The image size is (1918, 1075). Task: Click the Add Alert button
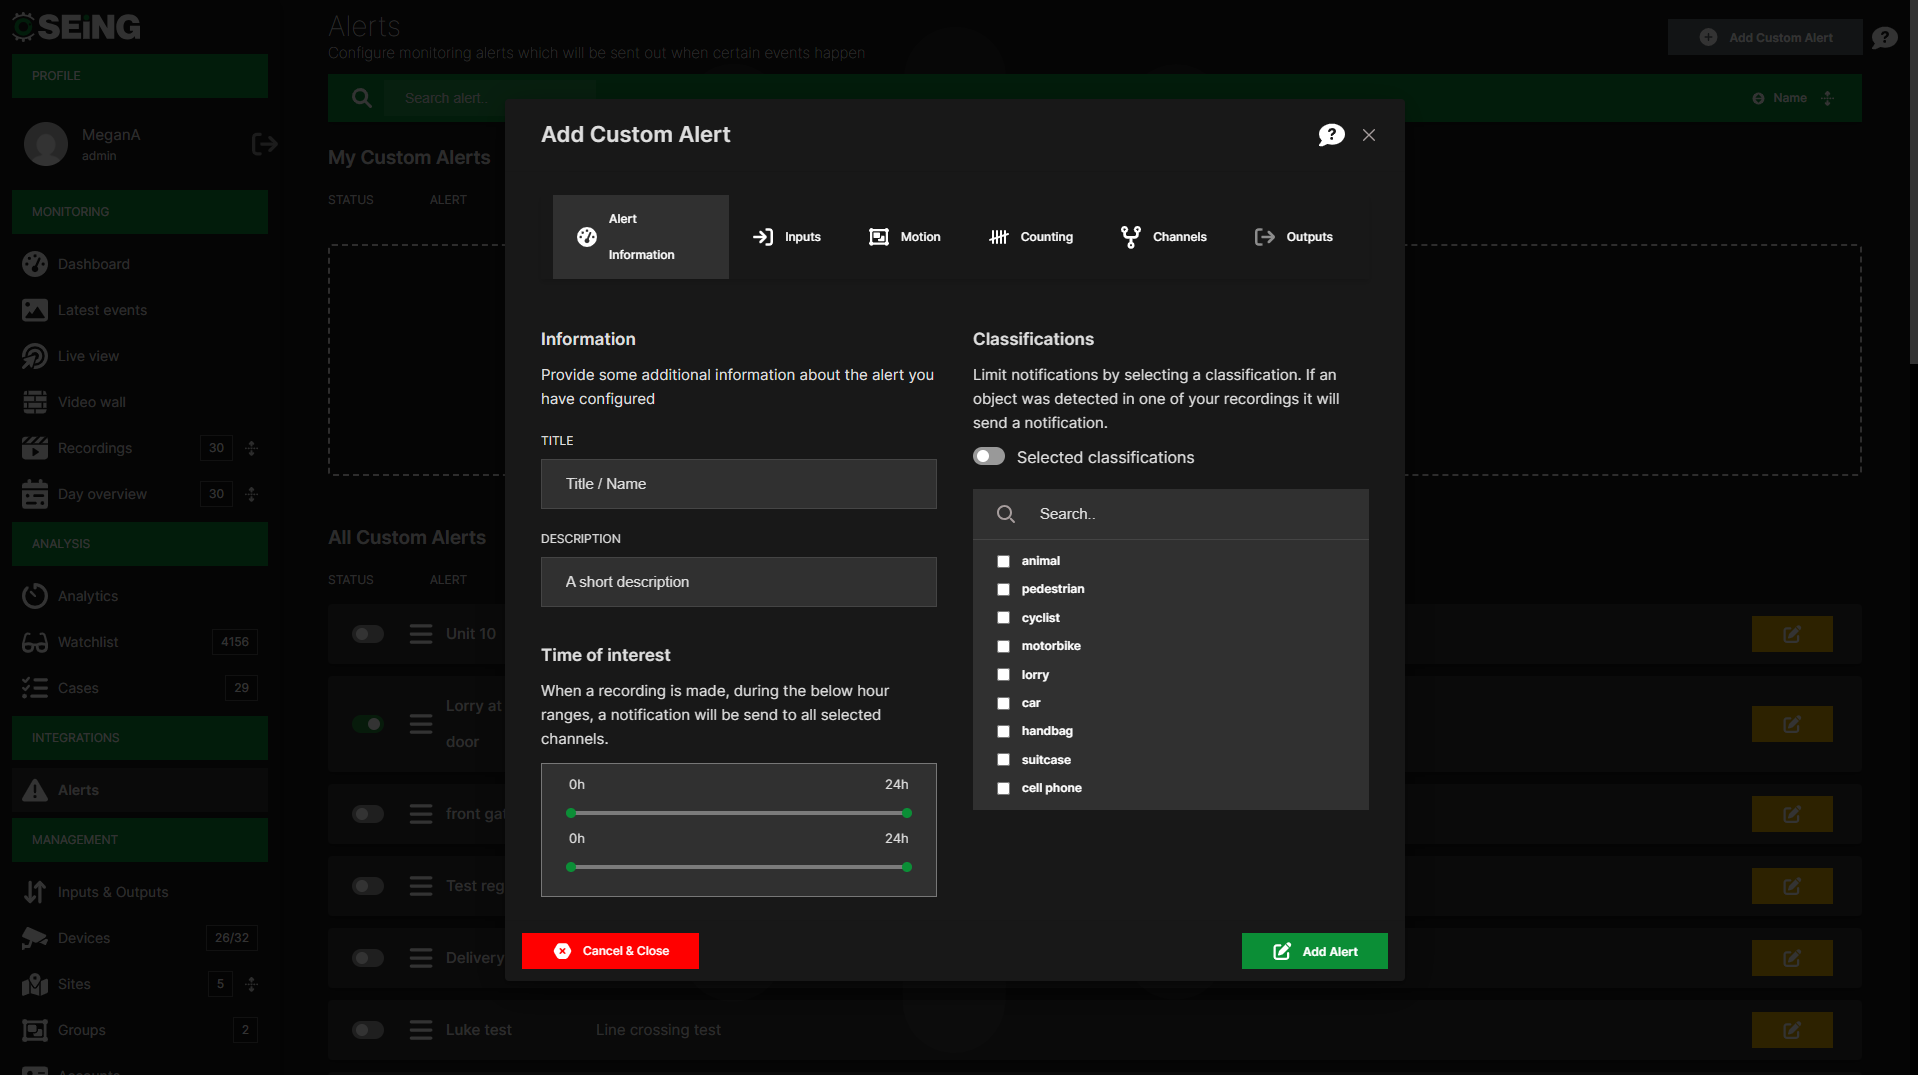pos(1314,951)
